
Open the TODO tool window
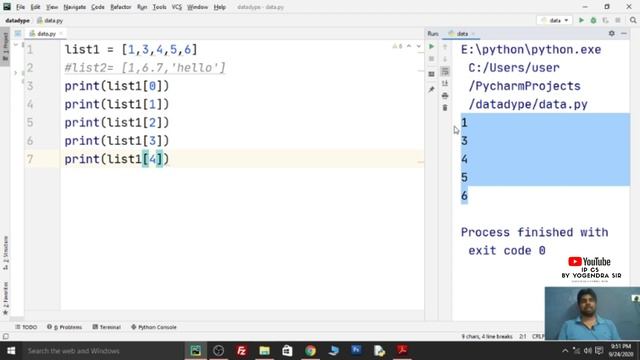26,327
